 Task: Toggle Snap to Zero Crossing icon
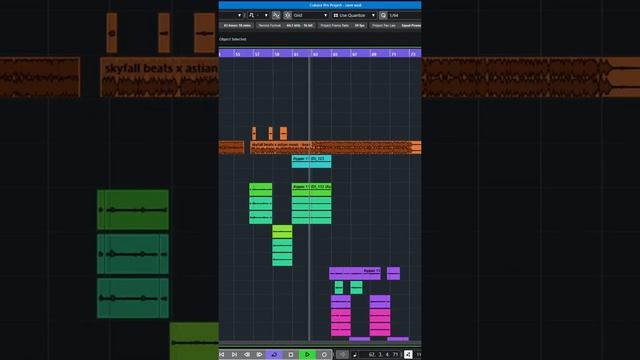[276, 16]
